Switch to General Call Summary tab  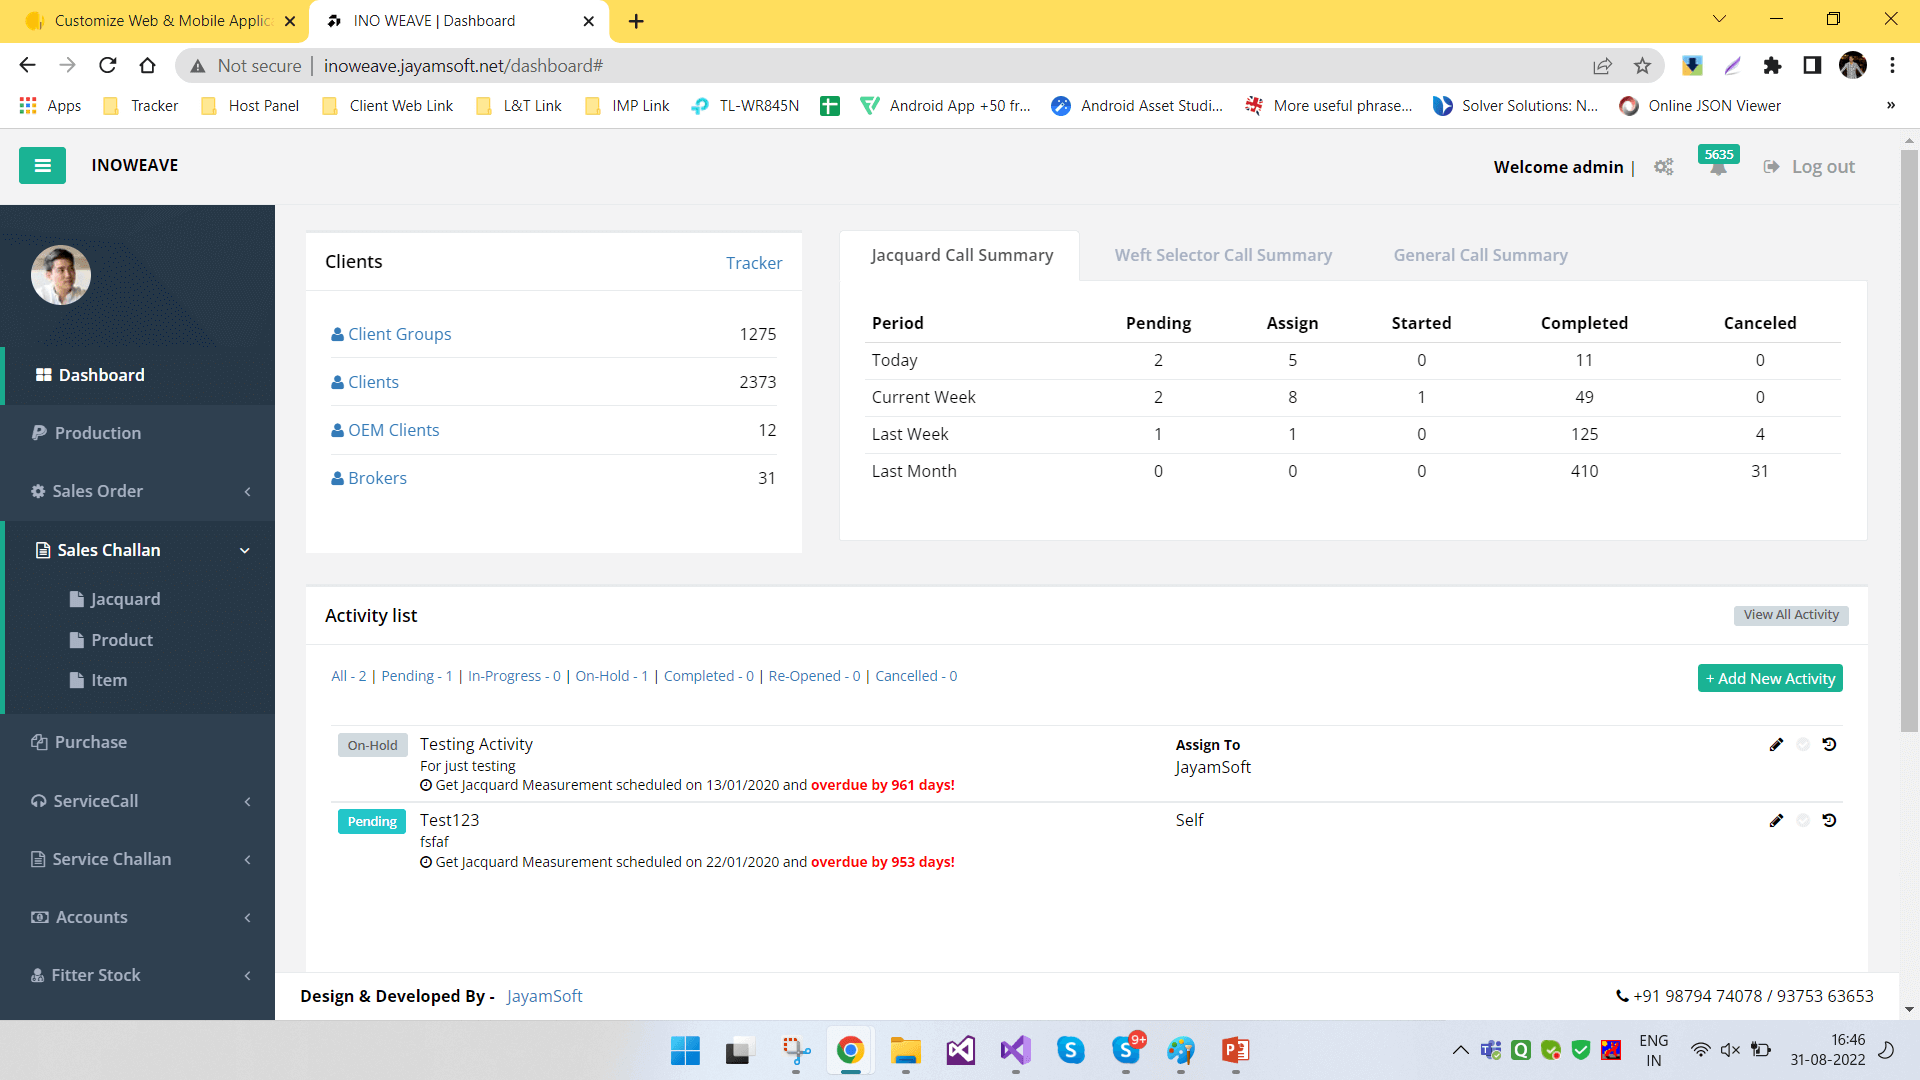[x=1480, y=255]
